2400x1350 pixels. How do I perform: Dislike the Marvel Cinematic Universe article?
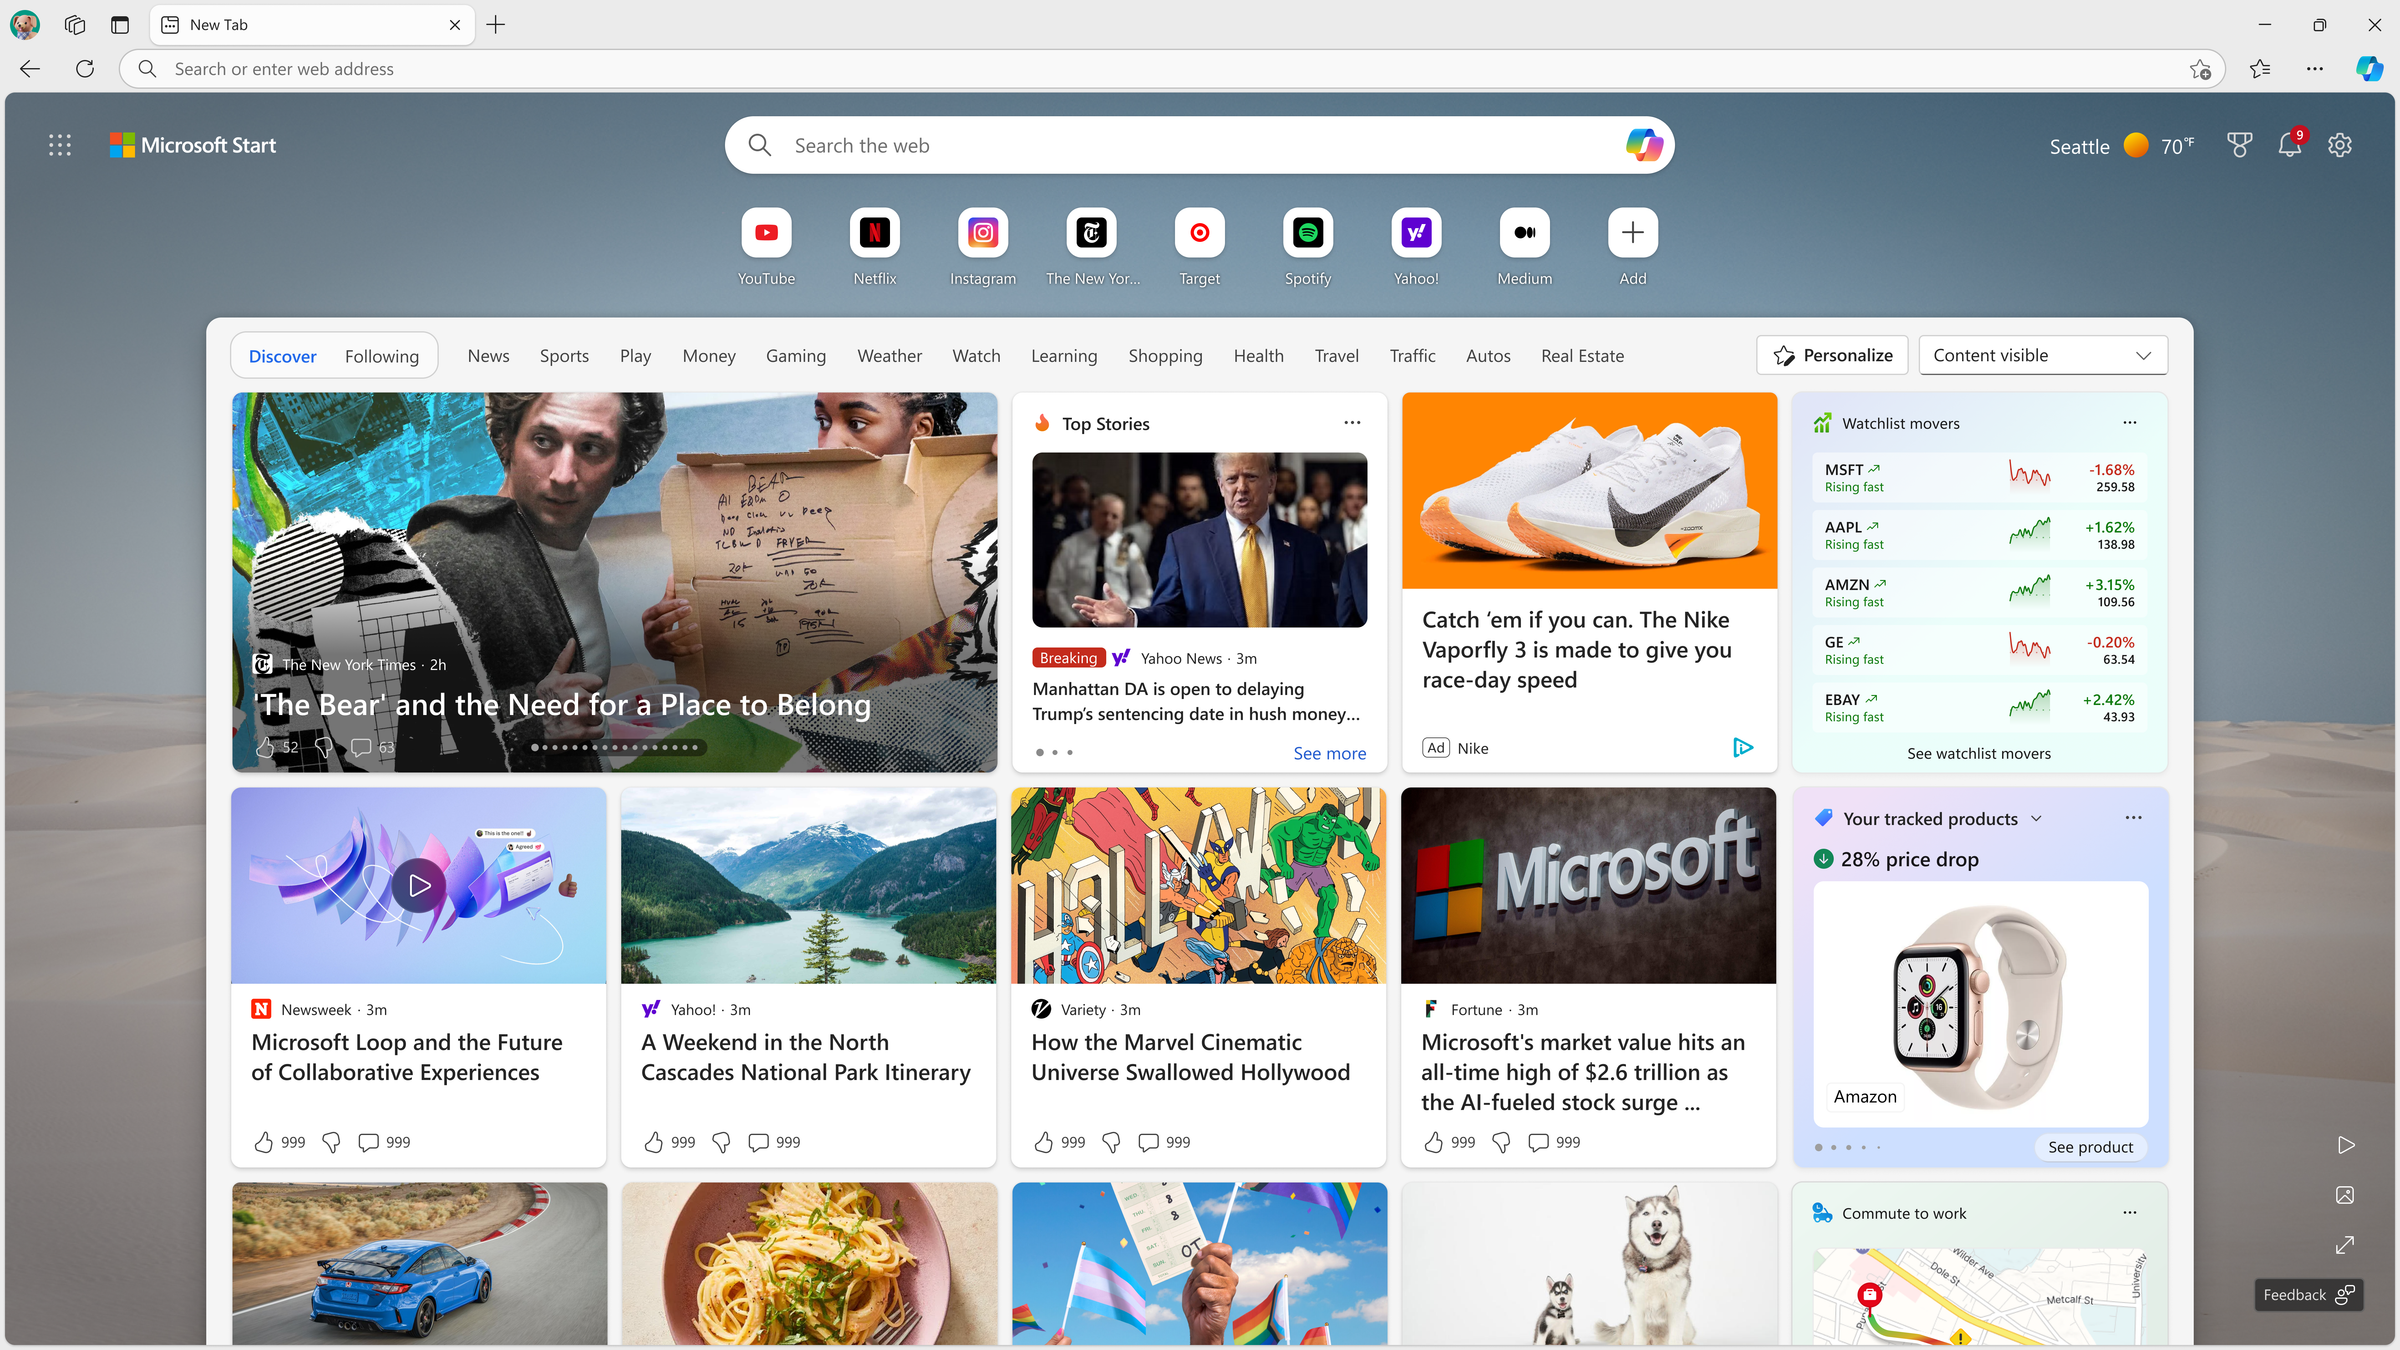(x=1111, y=1142)
